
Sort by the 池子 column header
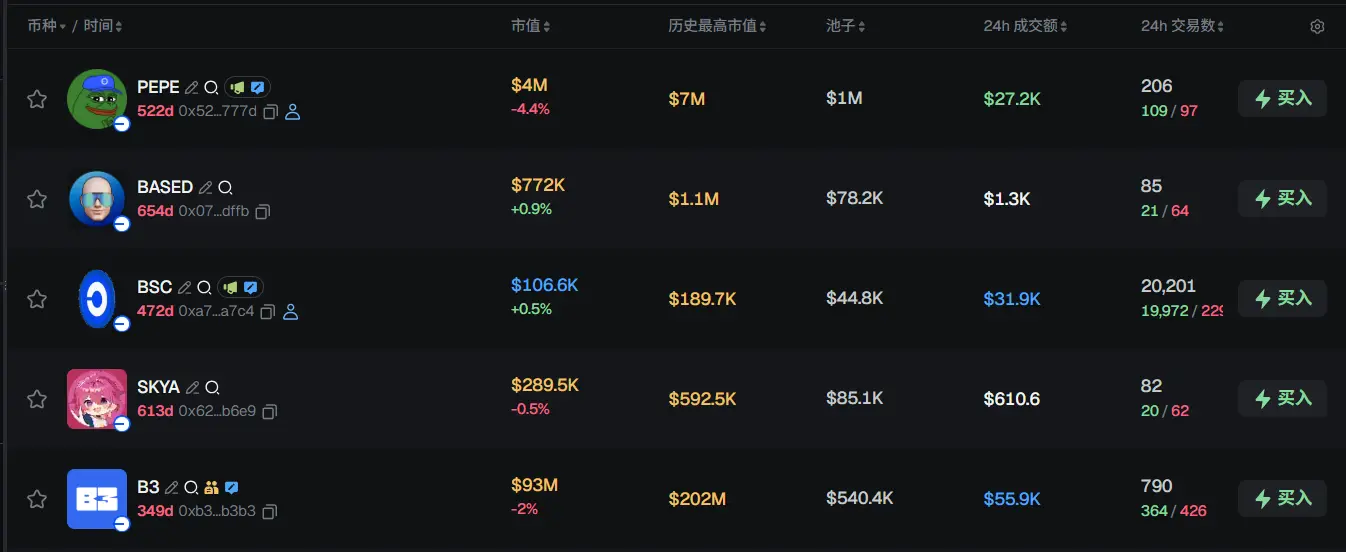(x=846, y=26)
